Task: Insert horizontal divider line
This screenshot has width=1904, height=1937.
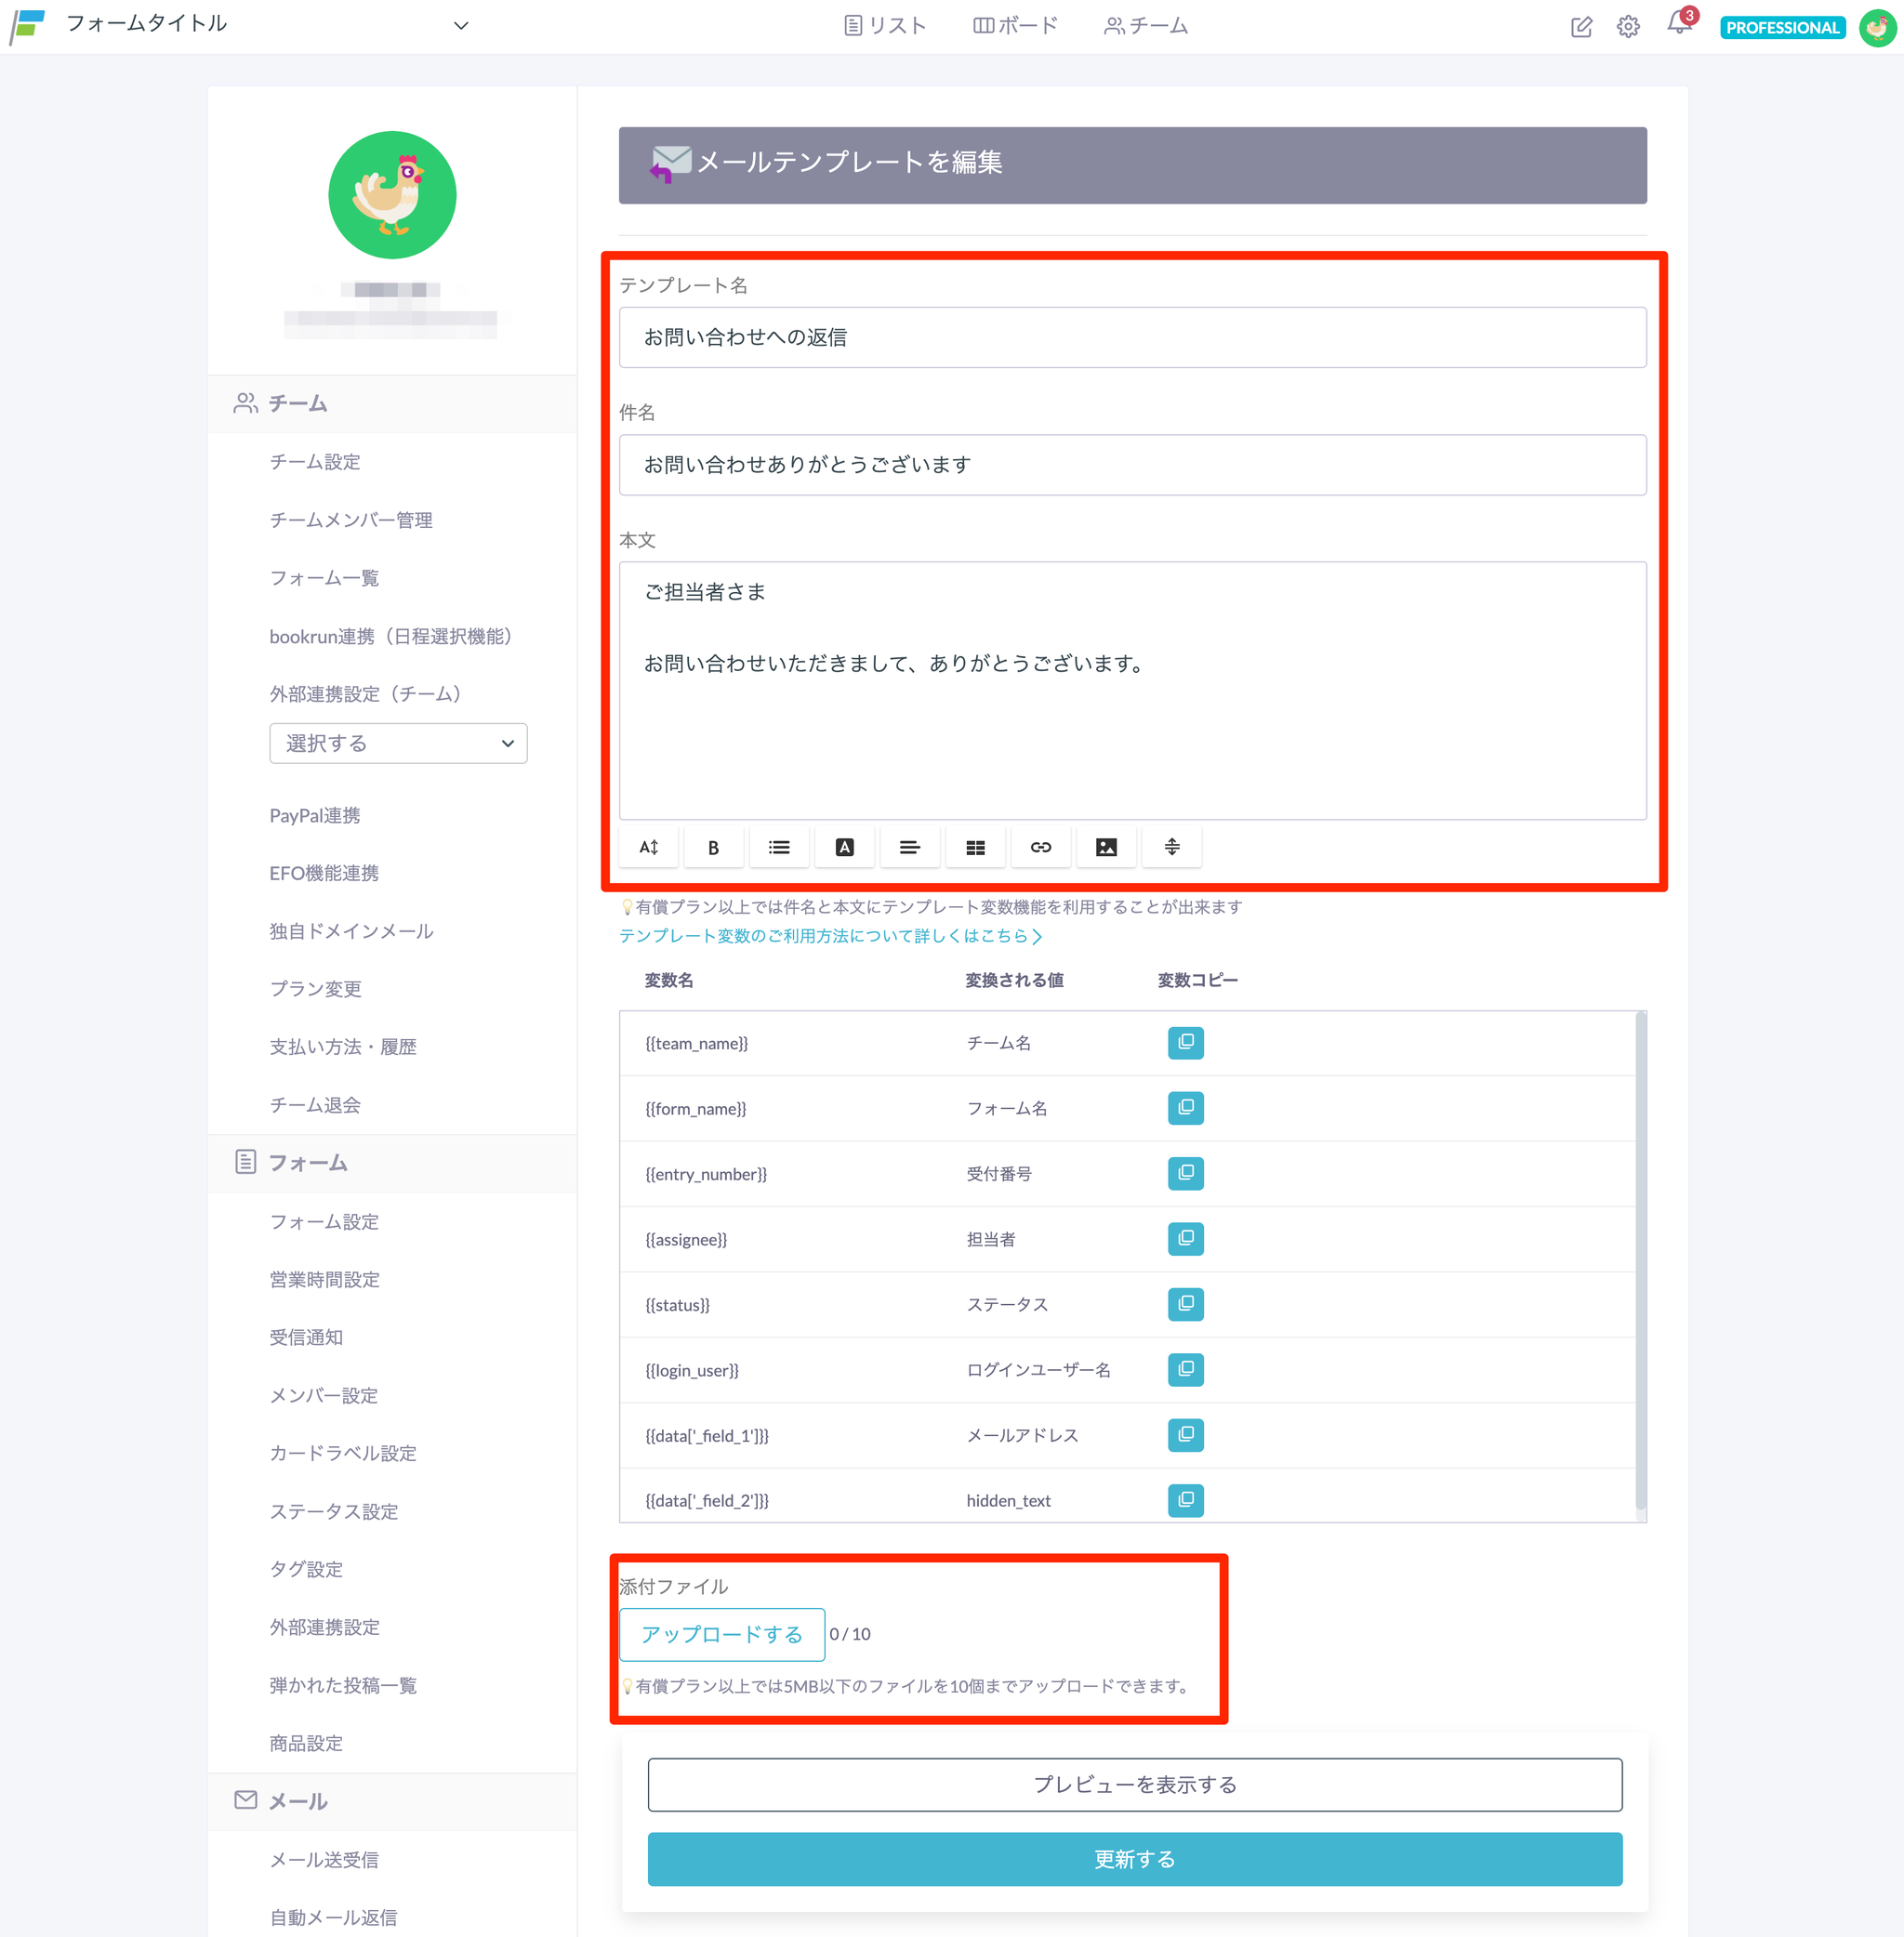Action: [x=1171, y=847]
